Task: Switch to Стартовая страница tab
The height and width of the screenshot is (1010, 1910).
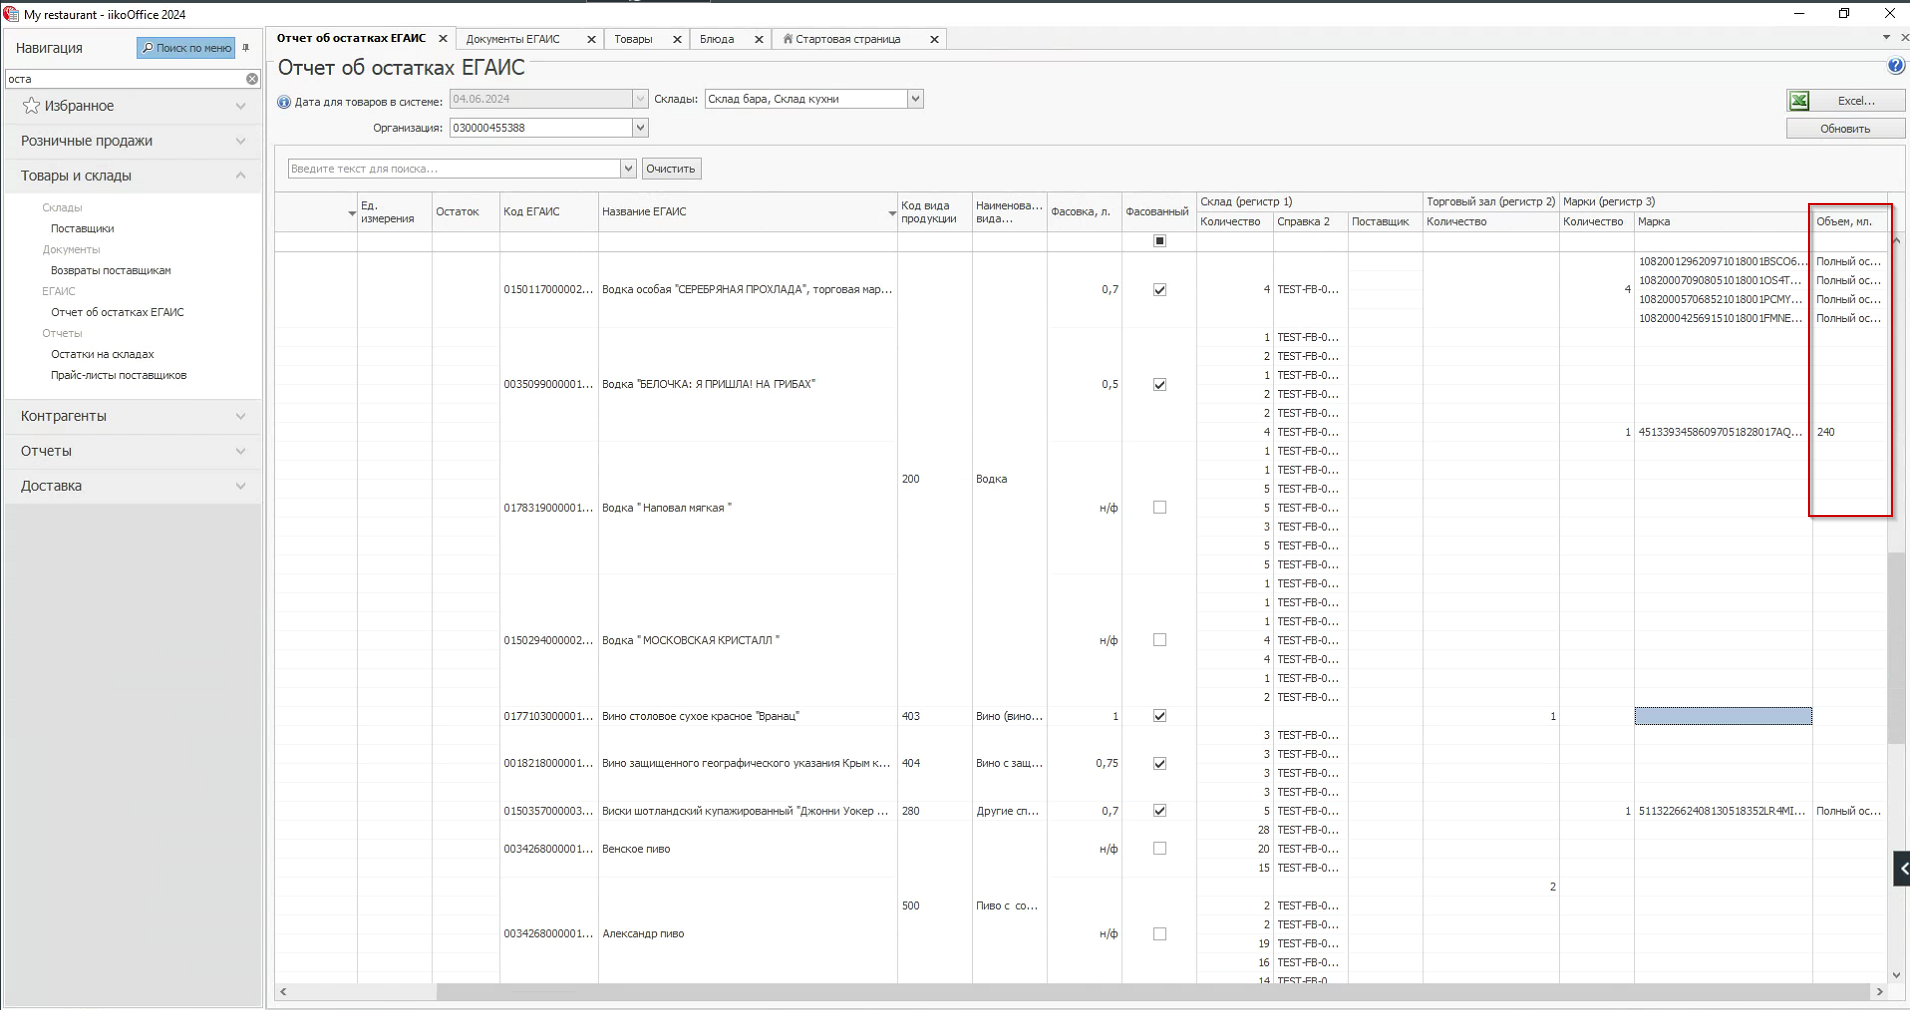Action: (848, 39)
